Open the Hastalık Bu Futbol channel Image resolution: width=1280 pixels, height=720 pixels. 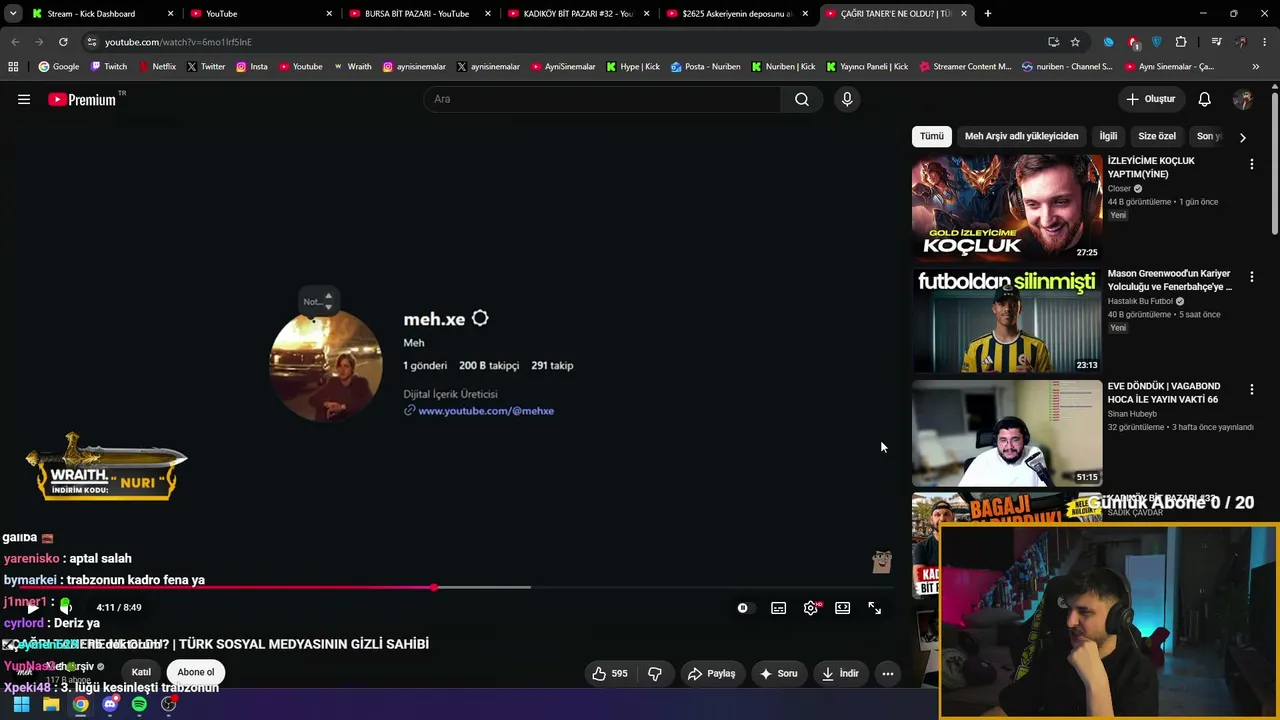coord(1140,301)
